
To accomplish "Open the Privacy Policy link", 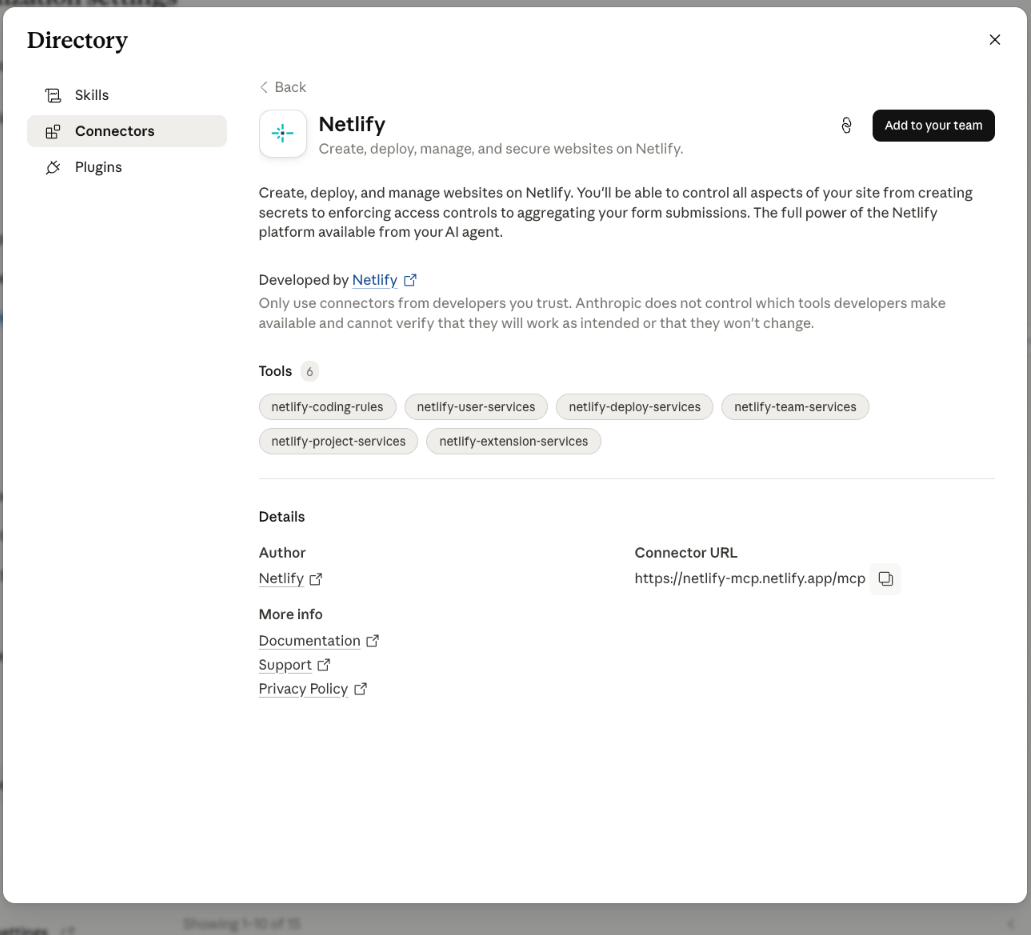I will pos(303,689).
